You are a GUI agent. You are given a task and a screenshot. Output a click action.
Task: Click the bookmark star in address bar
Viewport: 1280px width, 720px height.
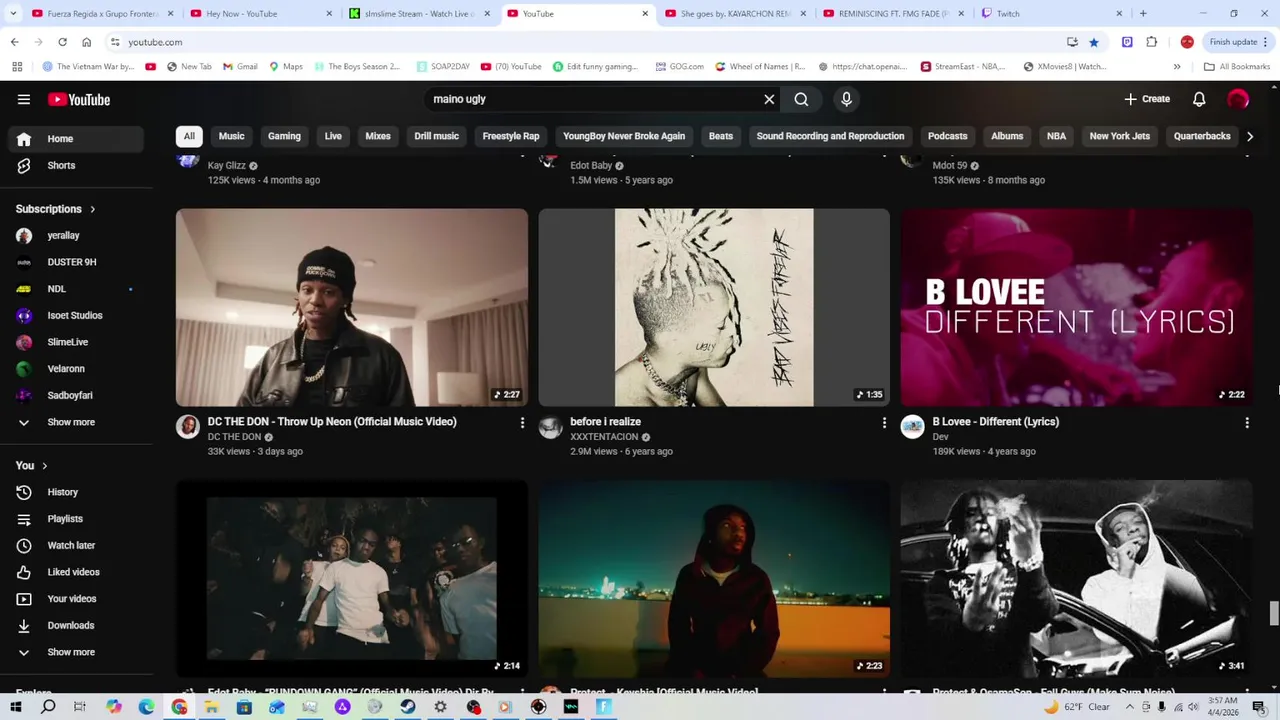[1094, 42]
